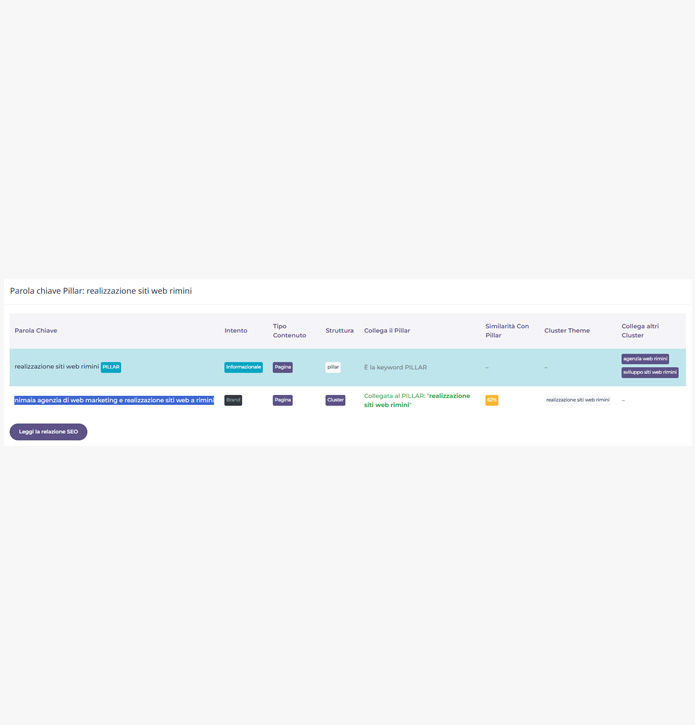
Task: Click the "realizzazione siti web rimini" Cluster Theme tag
Action: coord(577,400)
